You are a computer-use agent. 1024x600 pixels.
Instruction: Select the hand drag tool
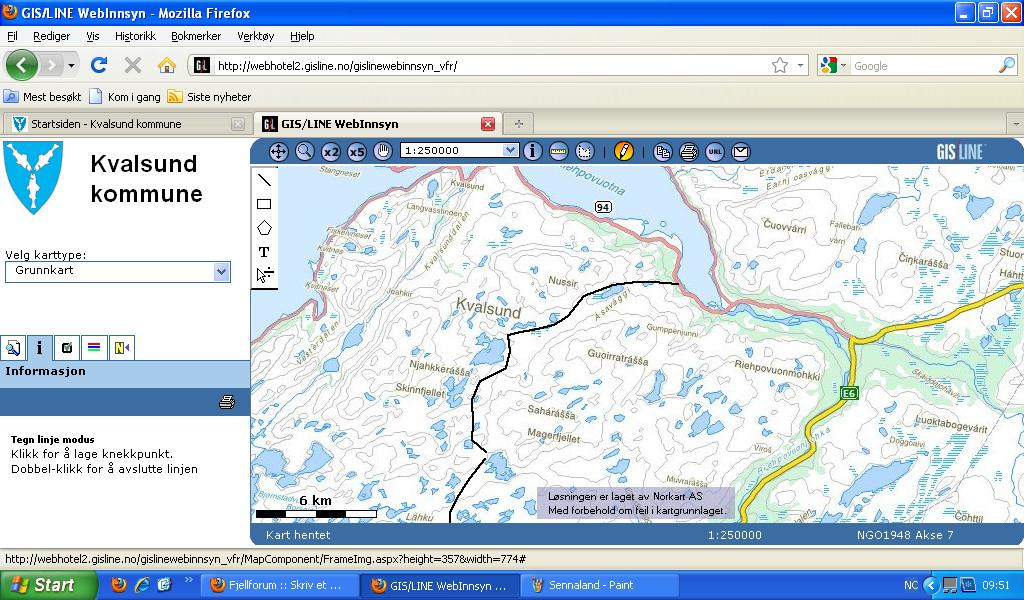coord(383,151)
